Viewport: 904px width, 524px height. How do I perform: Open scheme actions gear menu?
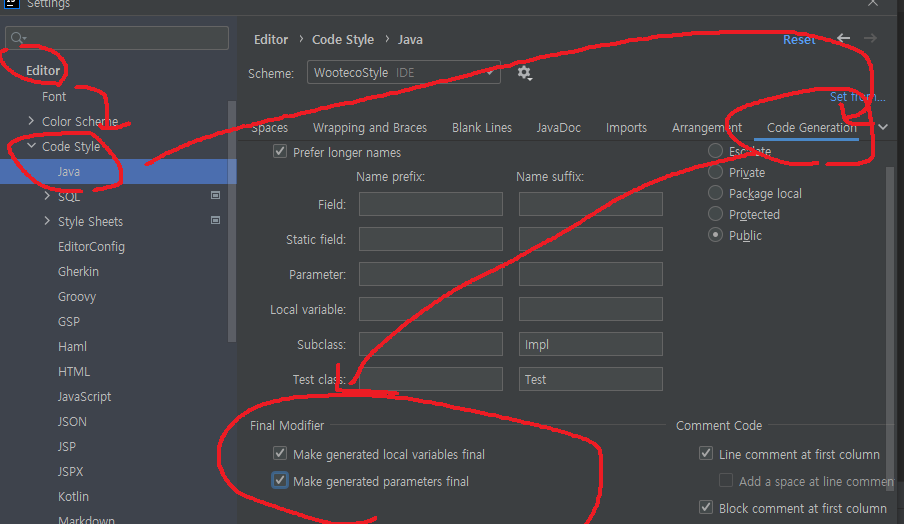pyautogui.click(x=524, y=73)
